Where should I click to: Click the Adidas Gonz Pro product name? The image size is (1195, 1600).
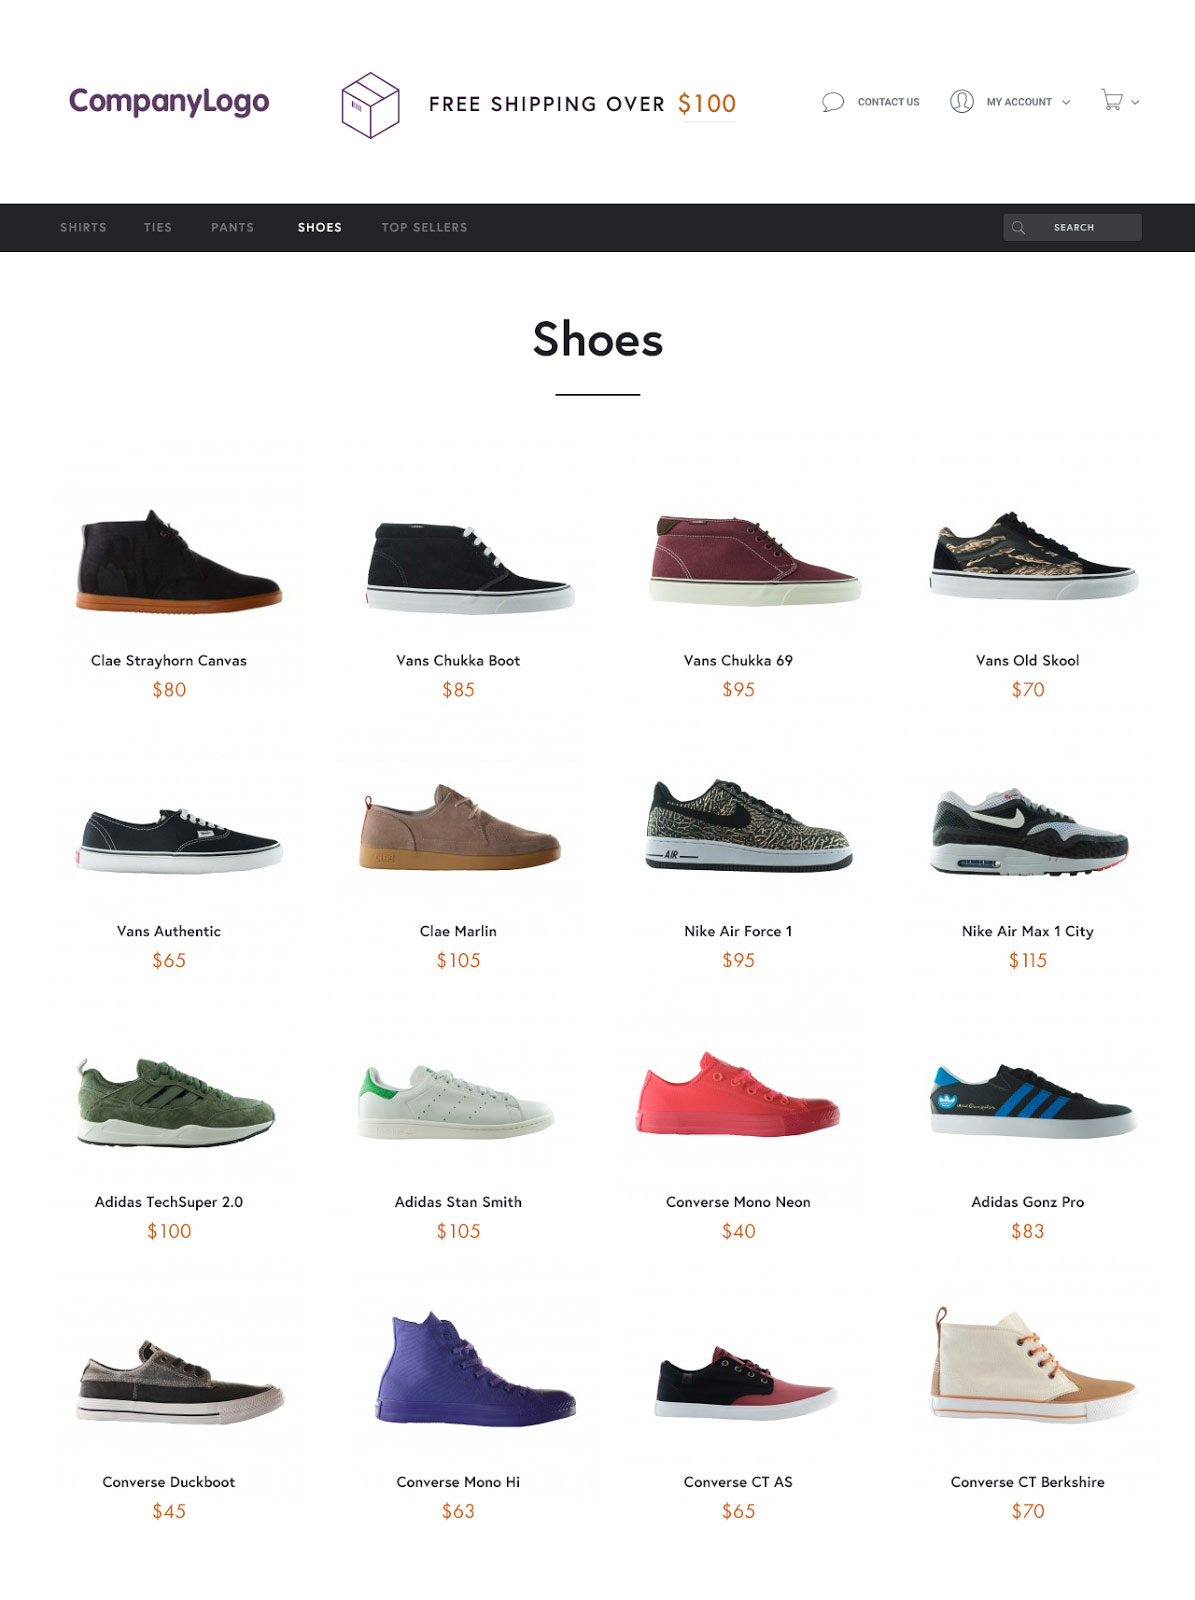point(1028,1202)
